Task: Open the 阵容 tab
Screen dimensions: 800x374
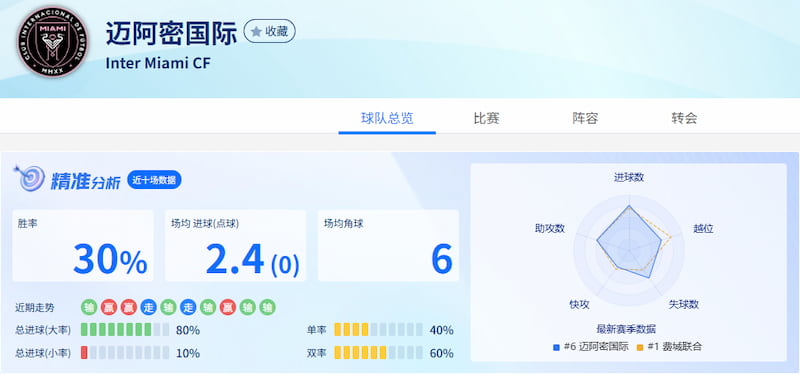Action: point(585,119)
